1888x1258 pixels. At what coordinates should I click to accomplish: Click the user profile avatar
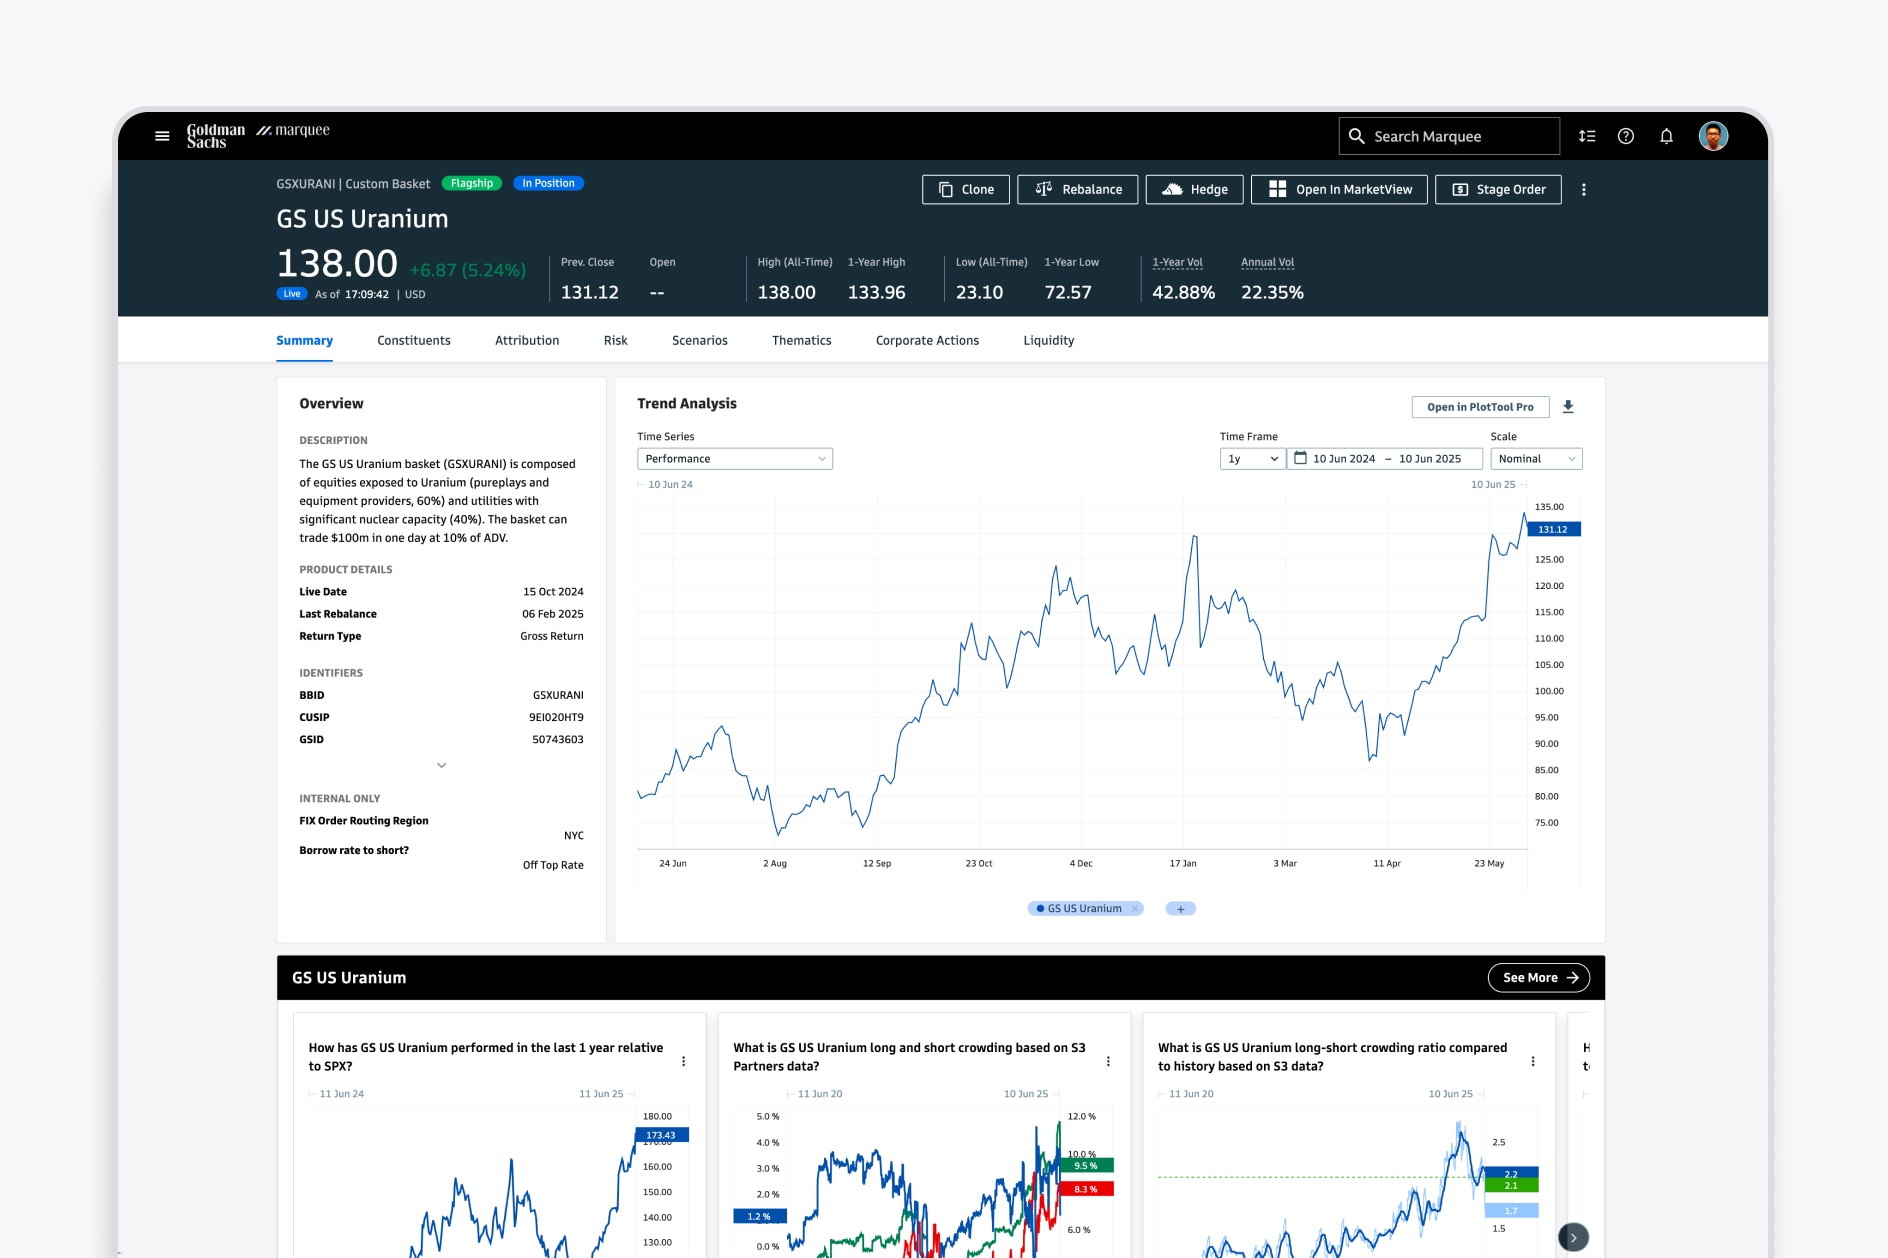click(1712, 136)
